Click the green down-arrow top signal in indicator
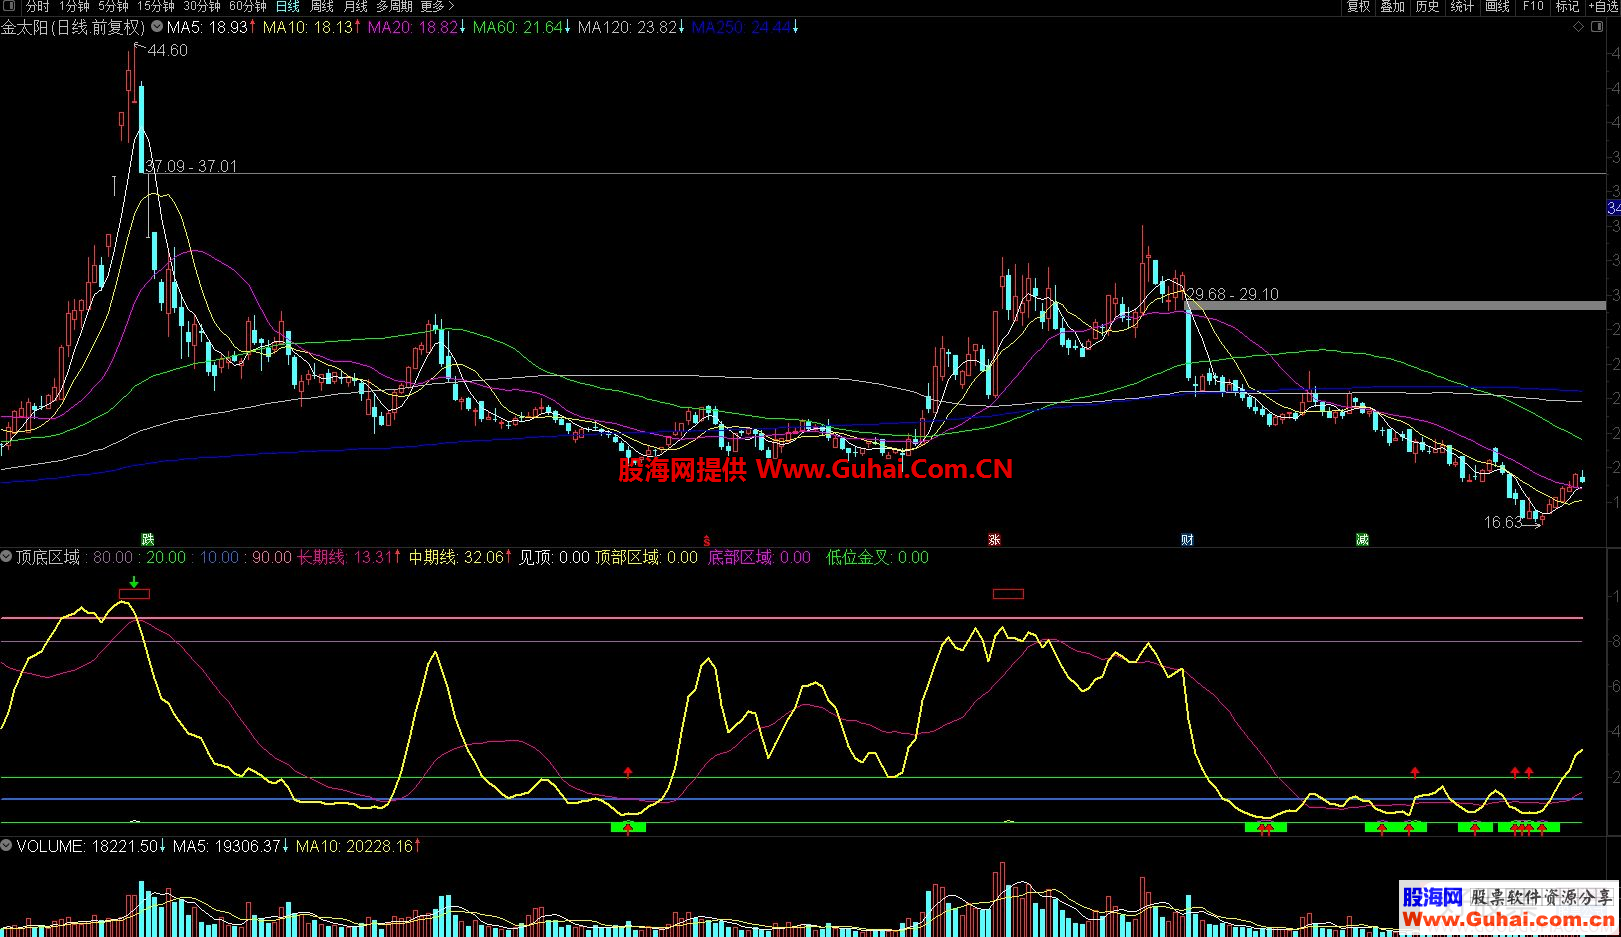 pyautogui.click(x=134, y=582)
